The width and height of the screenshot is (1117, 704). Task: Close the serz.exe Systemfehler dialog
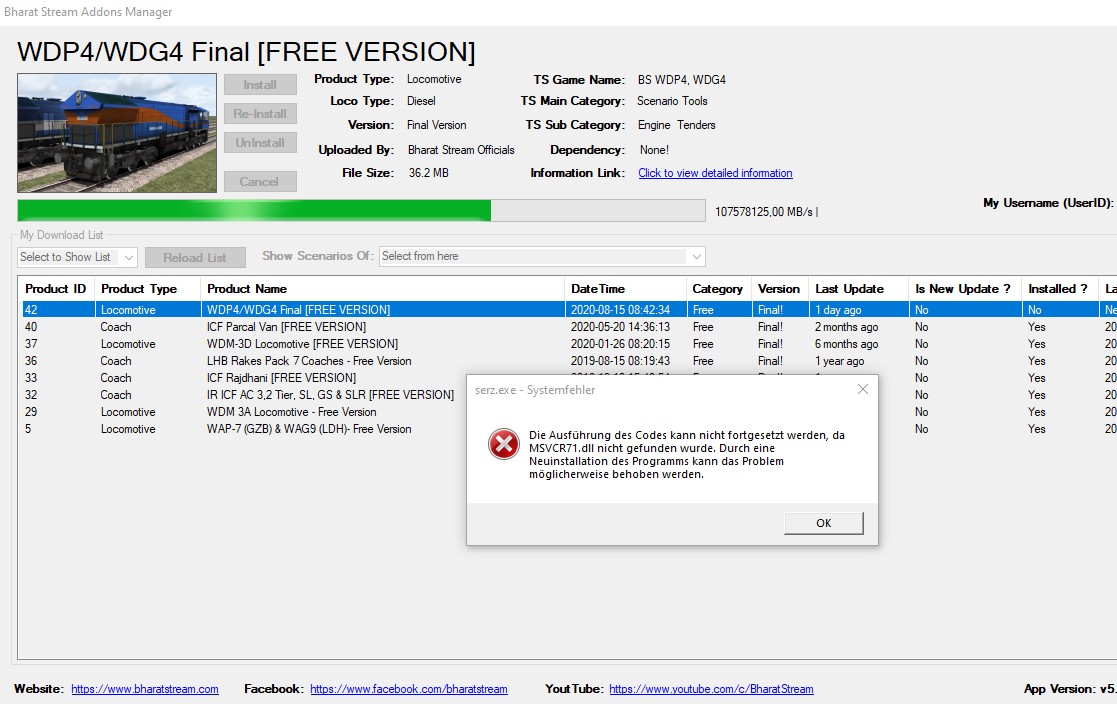click(x=863, y=389)
